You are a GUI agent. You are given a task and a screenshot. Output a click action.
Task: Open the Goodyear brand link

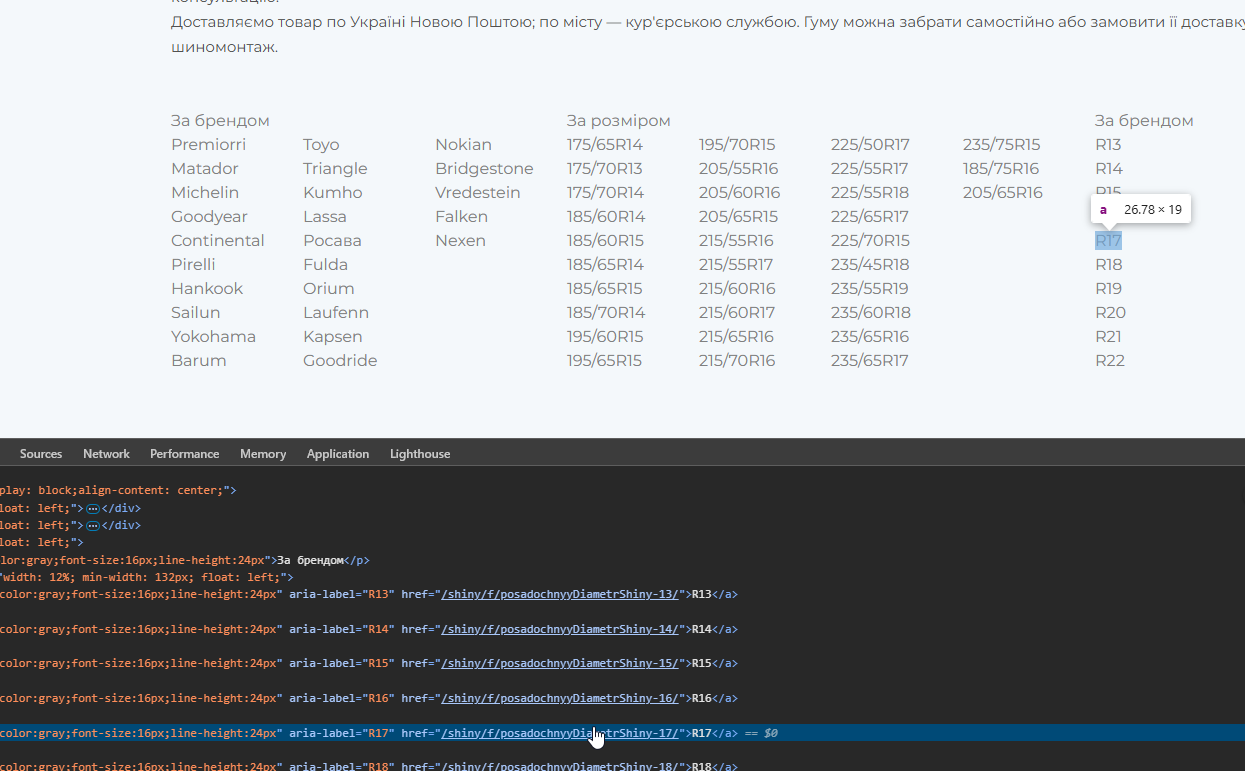tap(209, 217)
